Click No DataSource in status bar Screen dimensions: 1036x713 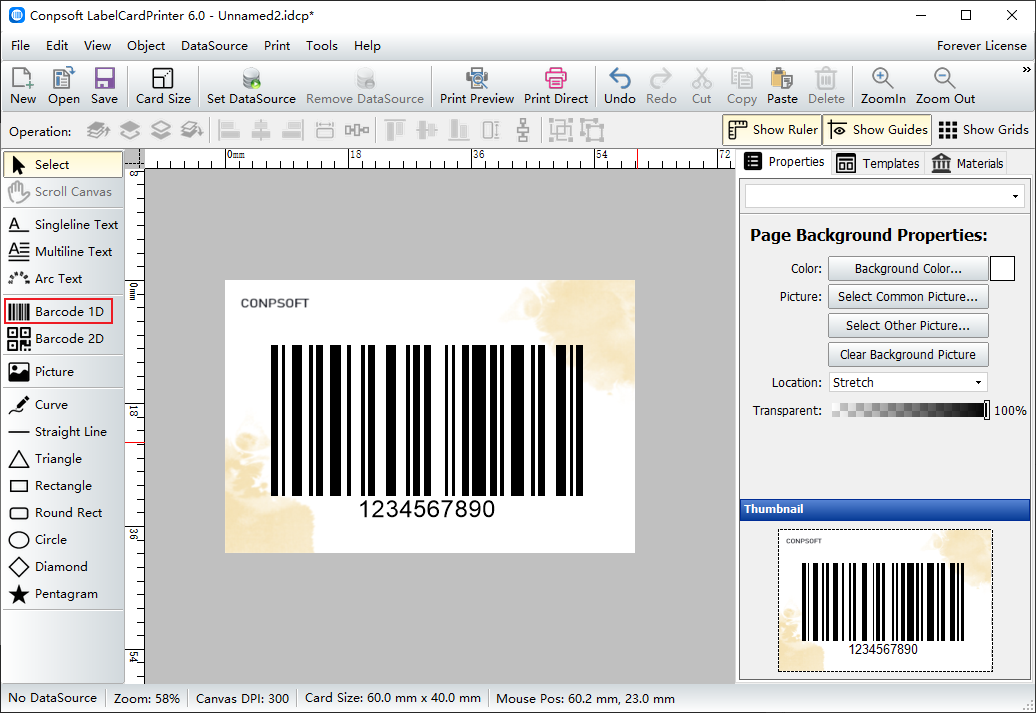tap(53, 698)
